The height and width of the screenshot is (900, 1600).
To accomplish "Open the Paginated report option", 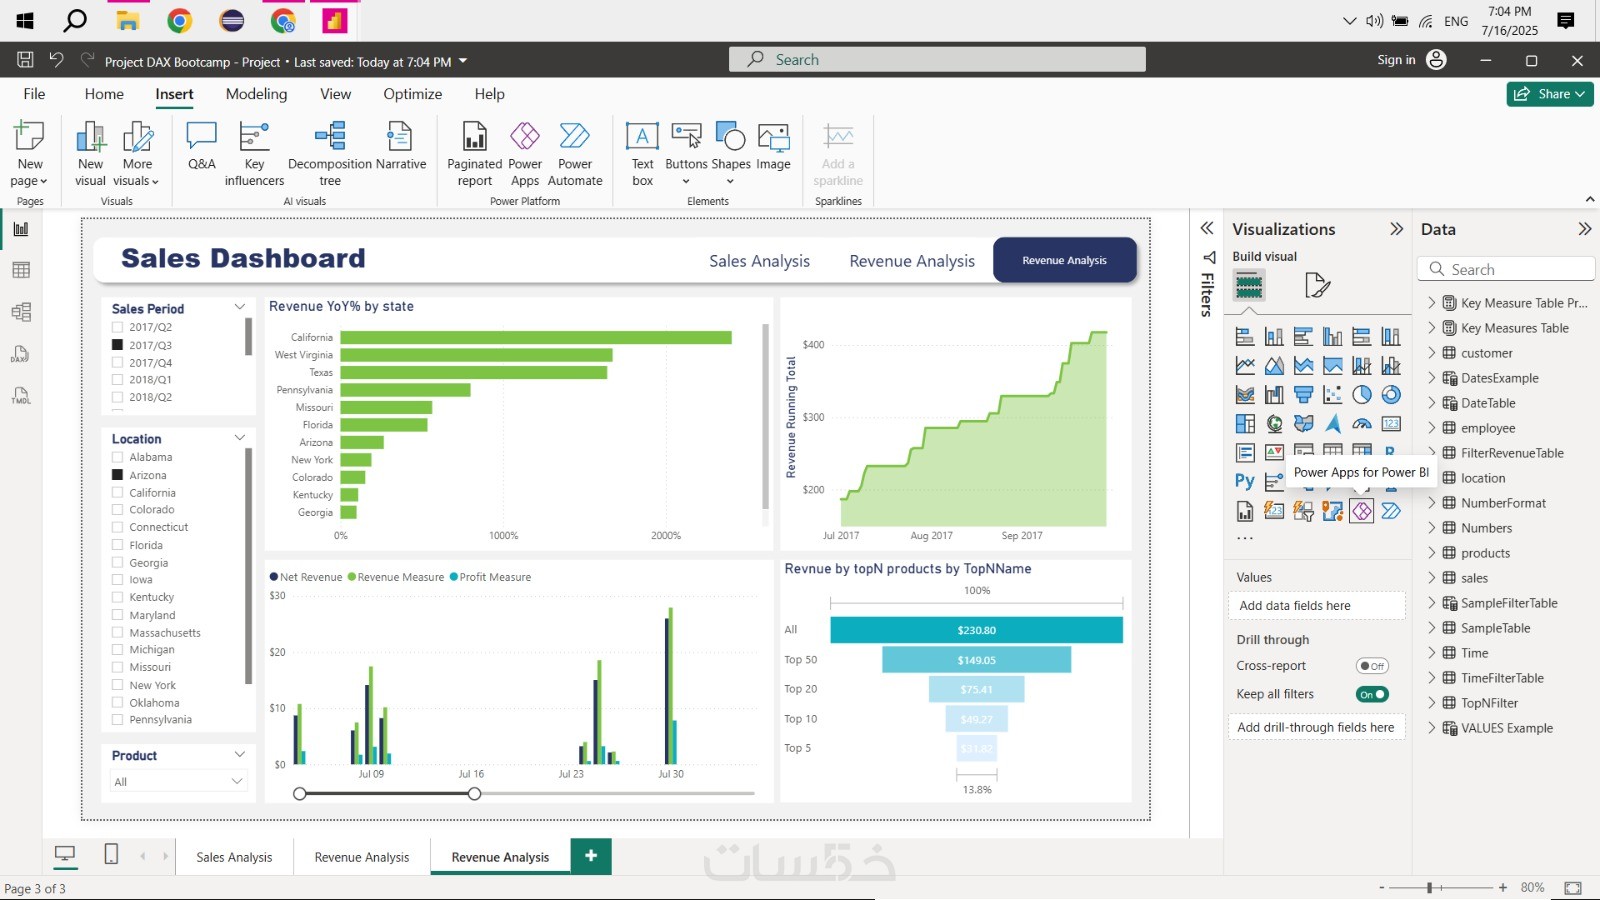I will point(474,153).
